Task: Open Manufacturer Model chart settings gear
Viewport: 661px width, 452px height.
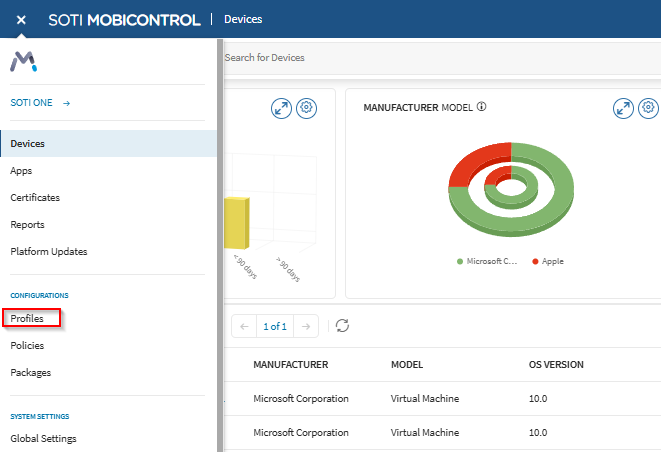Action: pyautogui.click(x=648, y=108)
